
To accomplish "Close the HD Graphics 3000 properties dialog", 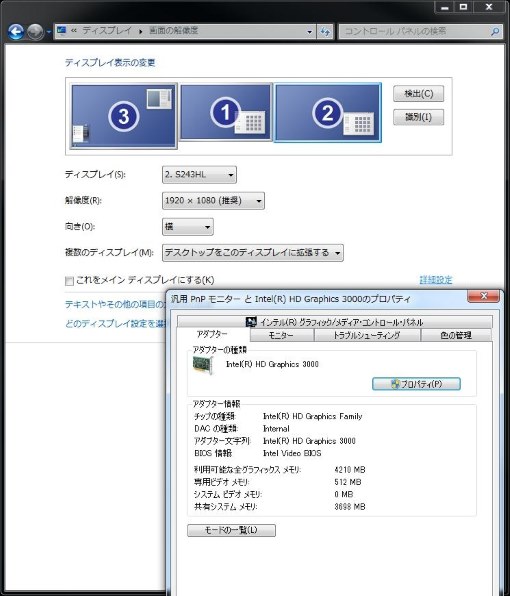I will 484,296.
